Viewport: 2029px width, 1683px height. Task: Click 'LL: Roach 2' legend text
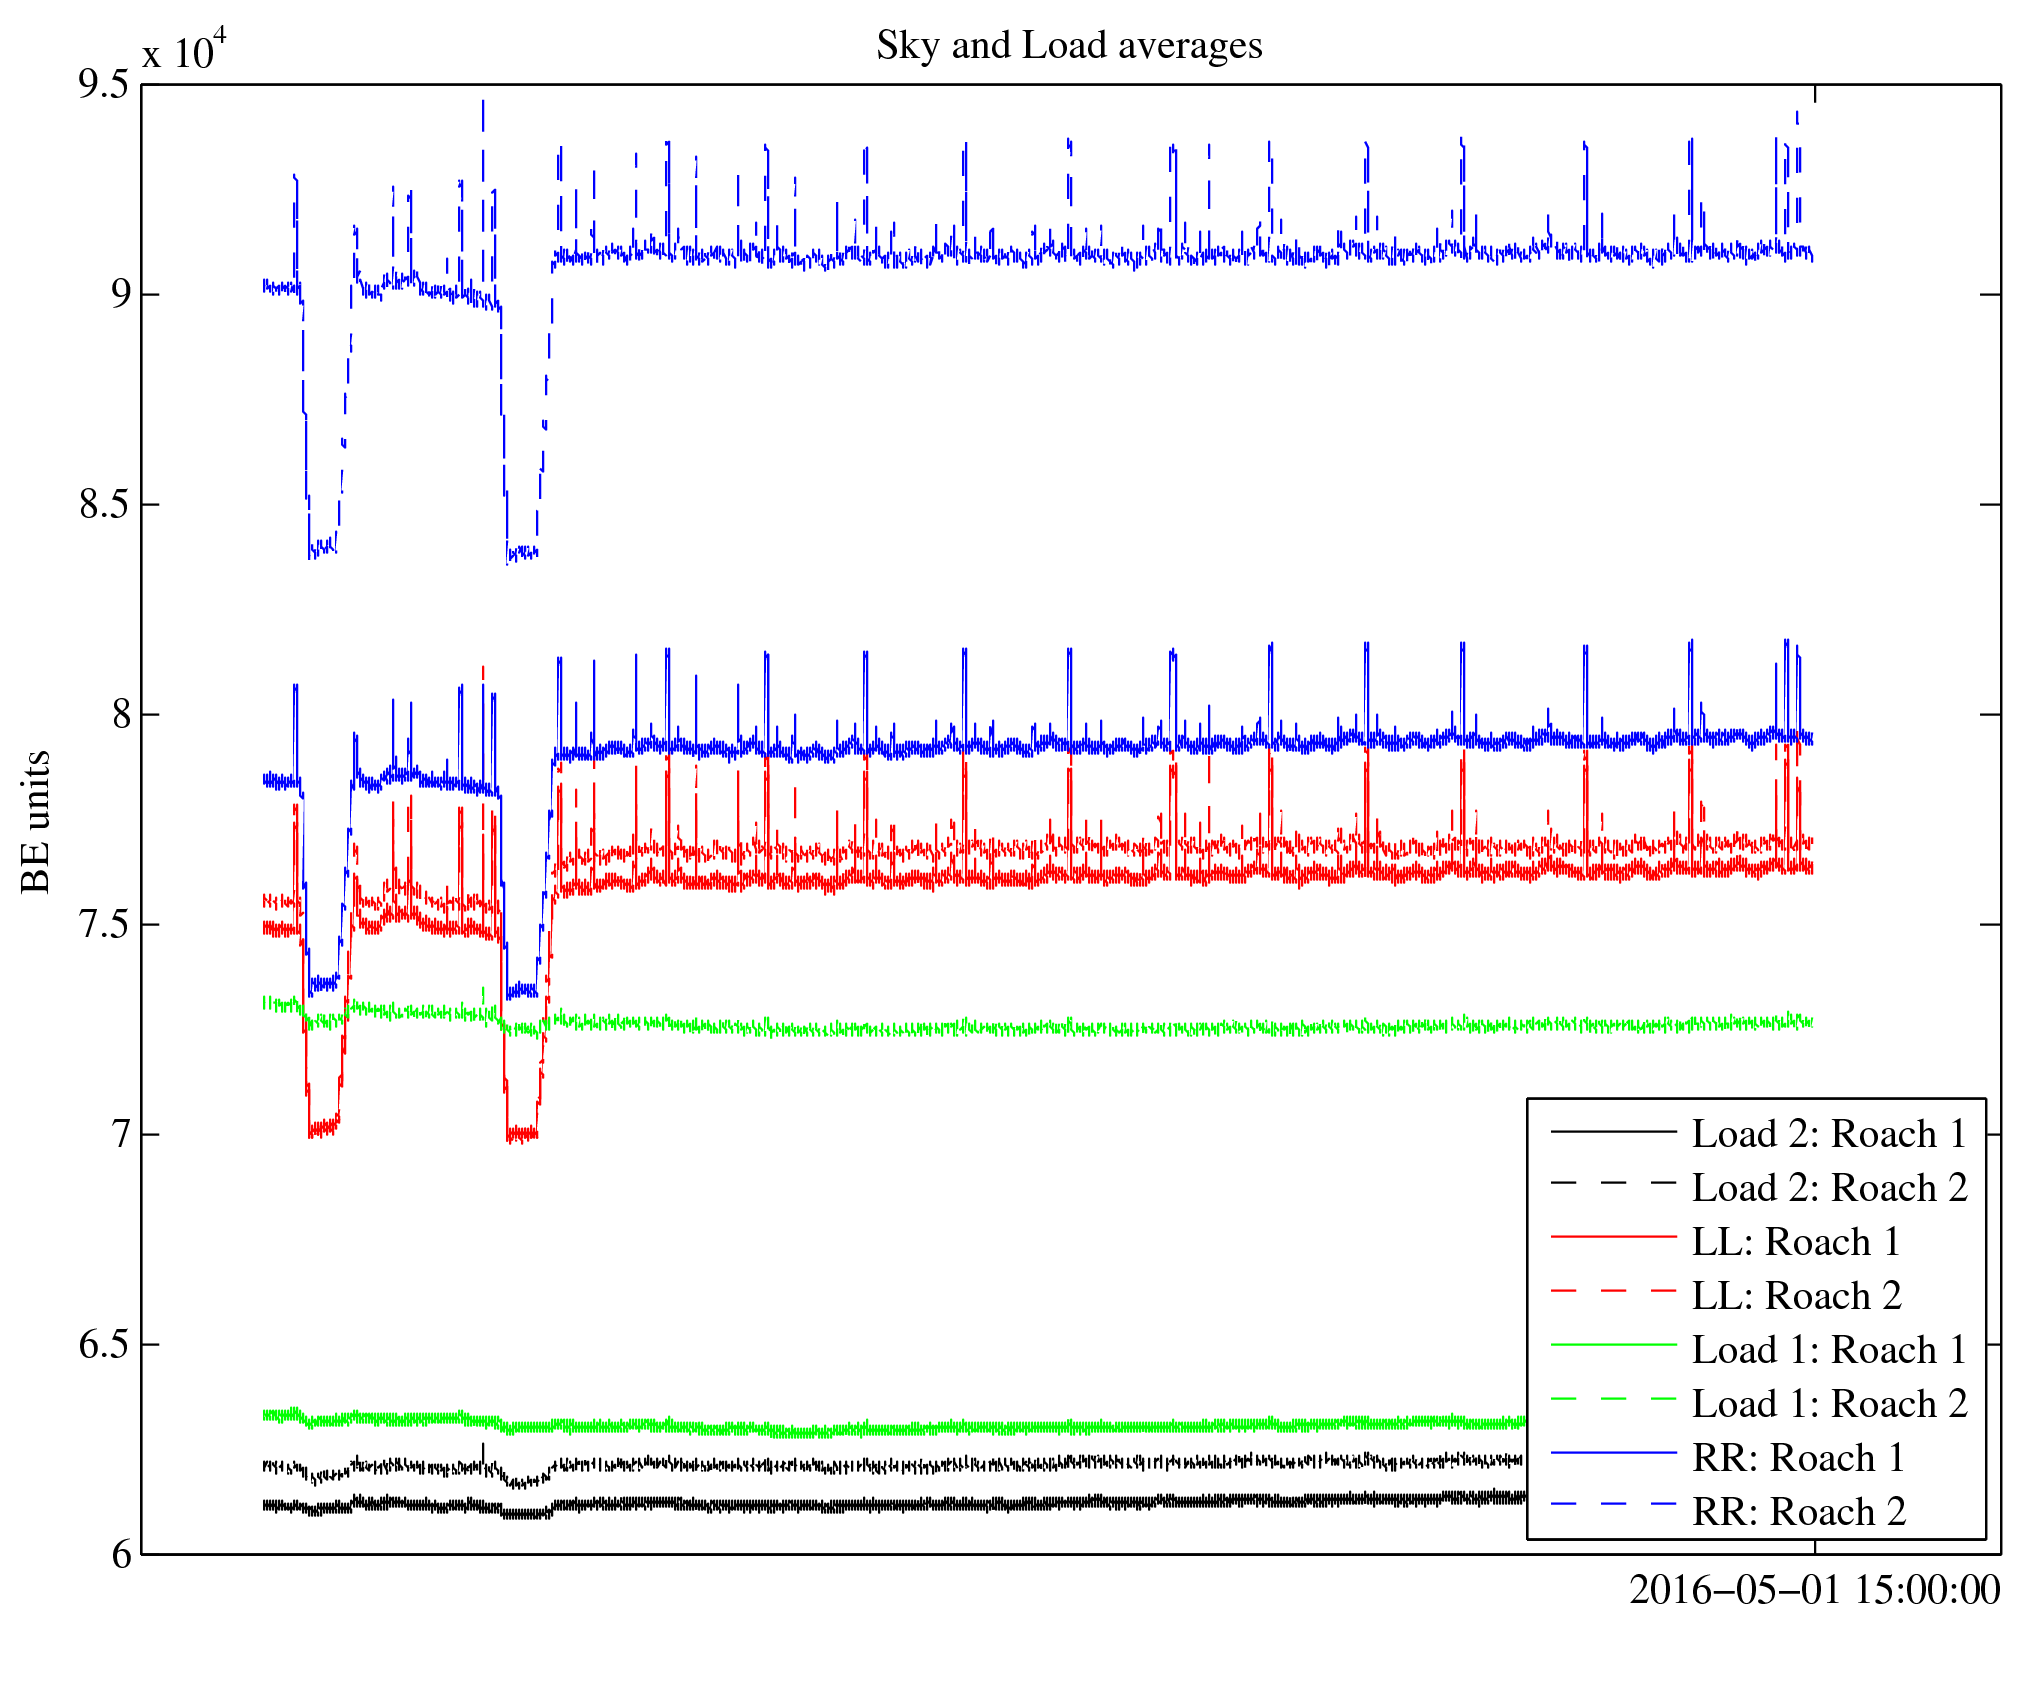click(x=1796, y=1296)
